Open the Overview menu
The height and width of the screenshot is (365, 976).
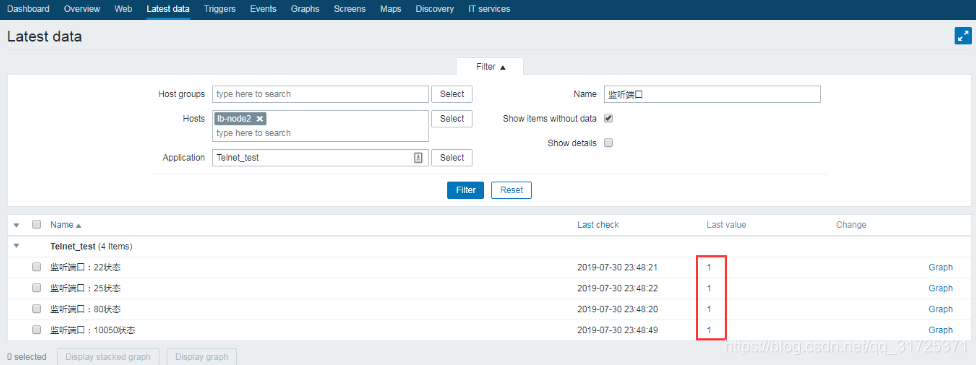point(82,9)
